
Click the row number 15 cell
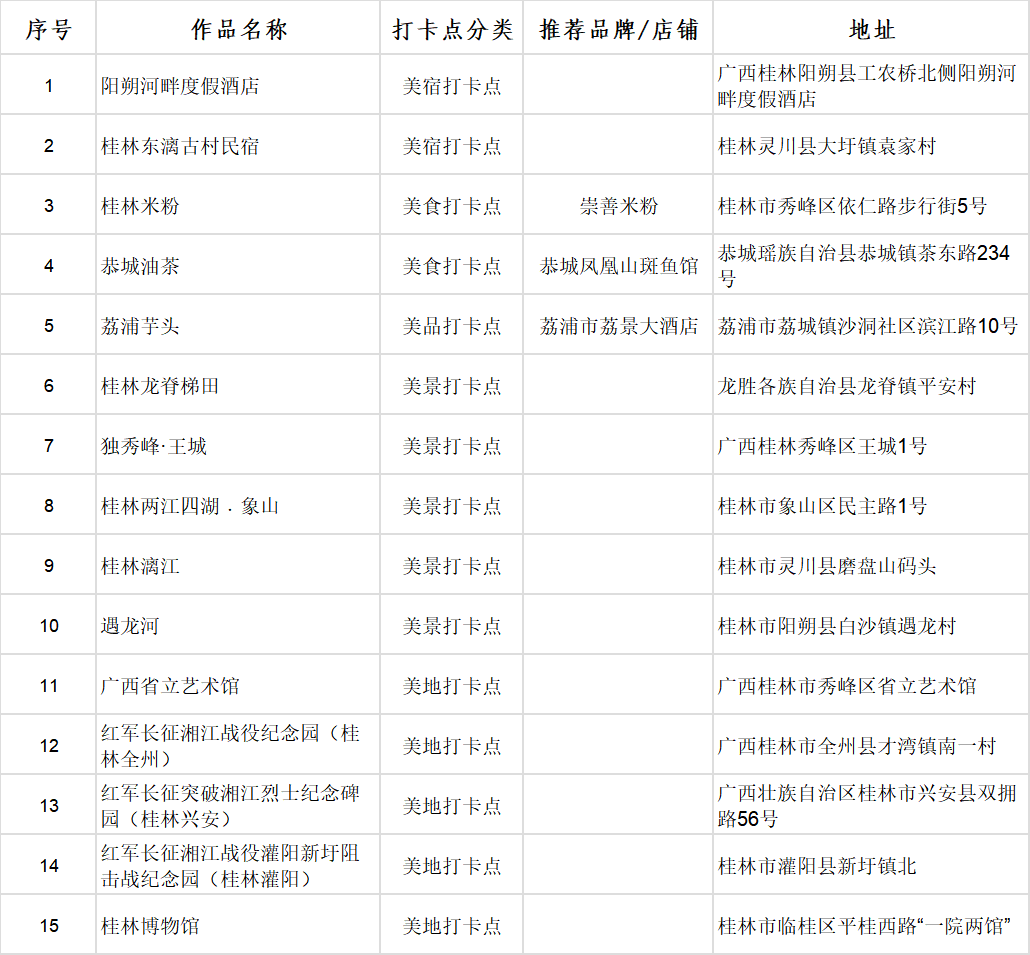(x=49, y=925)
